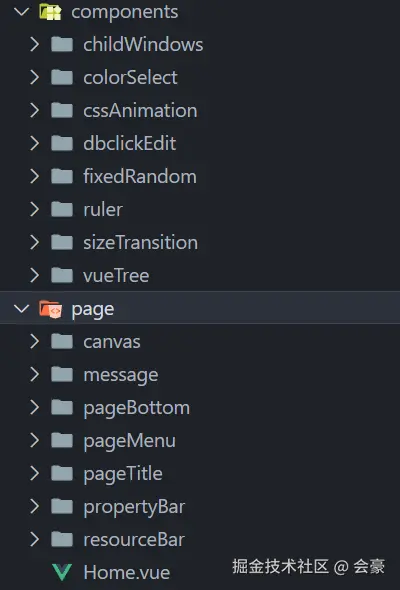Click the ruler folder icon
The width and height of the screenshot is (400, 590).
62,210
